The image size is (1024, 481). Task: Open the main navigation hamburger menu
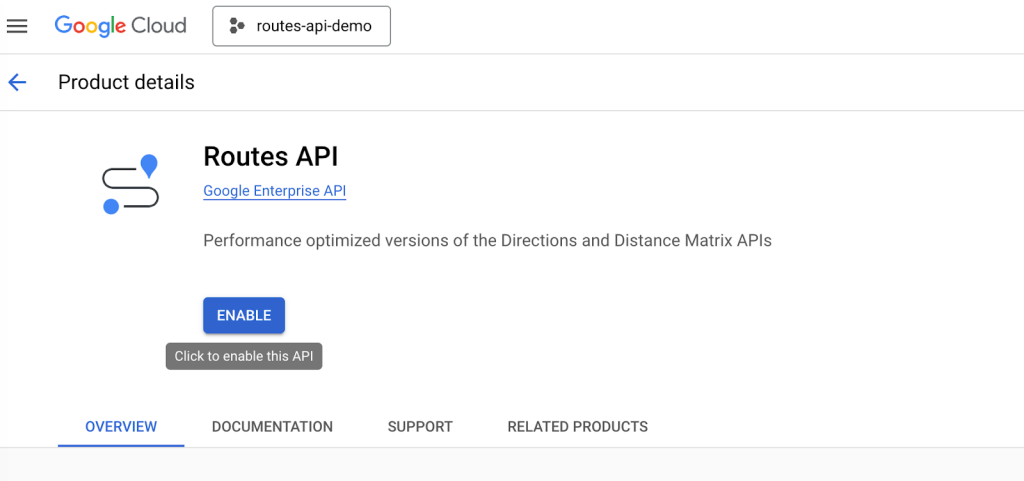[17, 26]
